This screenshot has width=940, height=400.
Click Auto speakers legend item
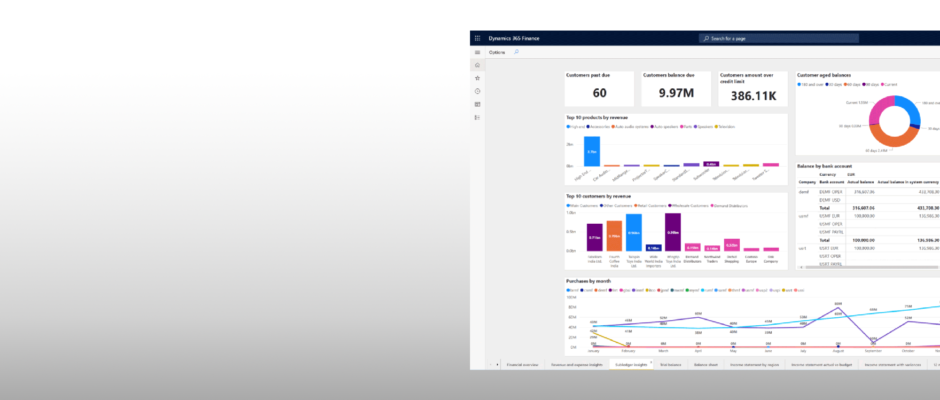(664, 127)
